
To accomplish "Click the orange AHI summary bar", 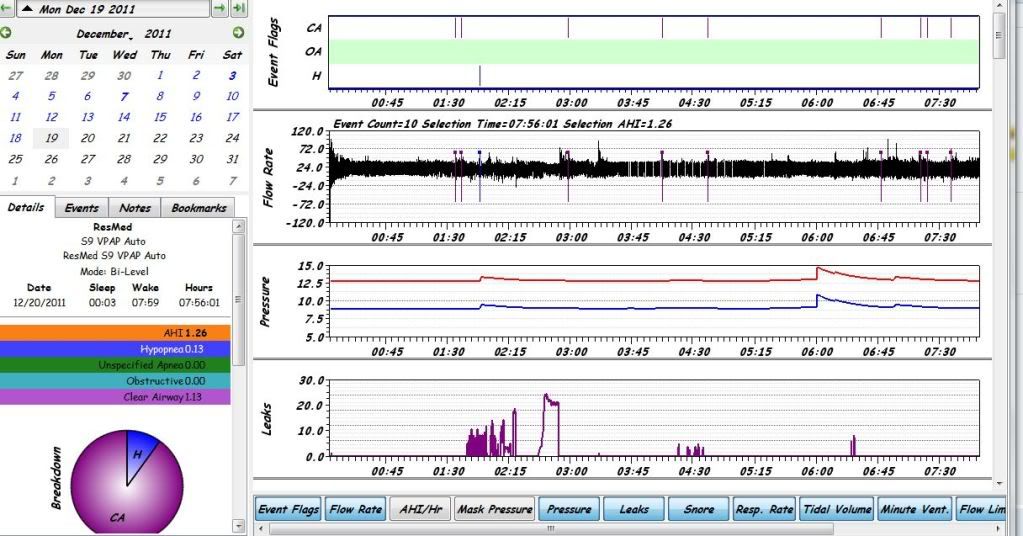I will [x=115, y=333].
